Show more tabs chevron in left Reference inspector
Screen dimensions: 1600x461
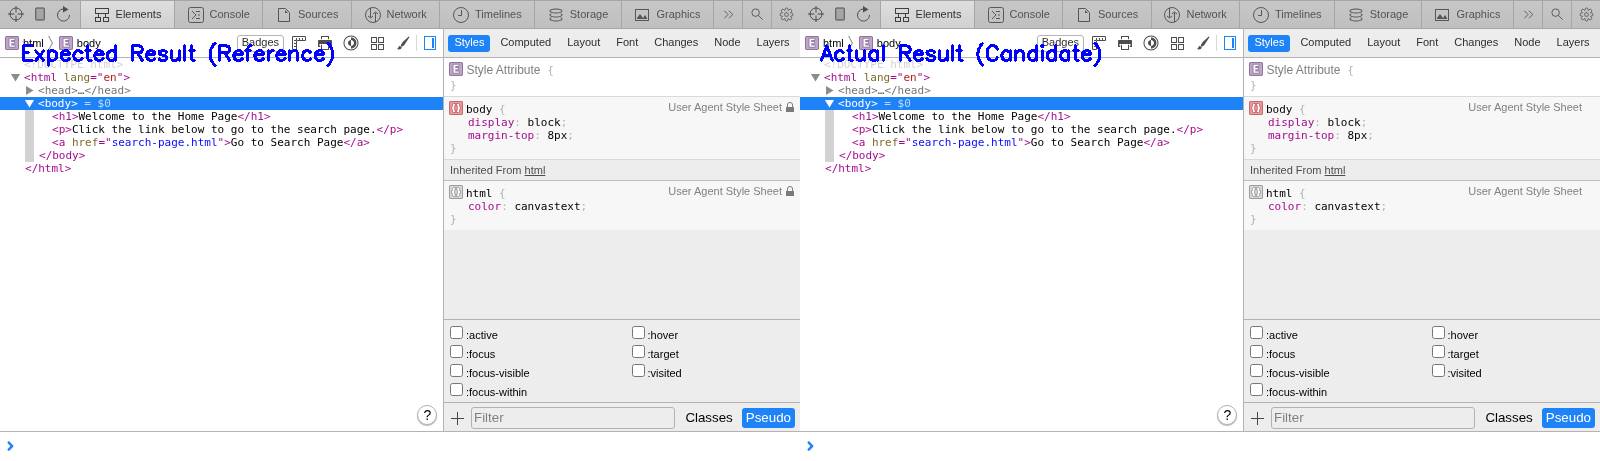[728, 14]
